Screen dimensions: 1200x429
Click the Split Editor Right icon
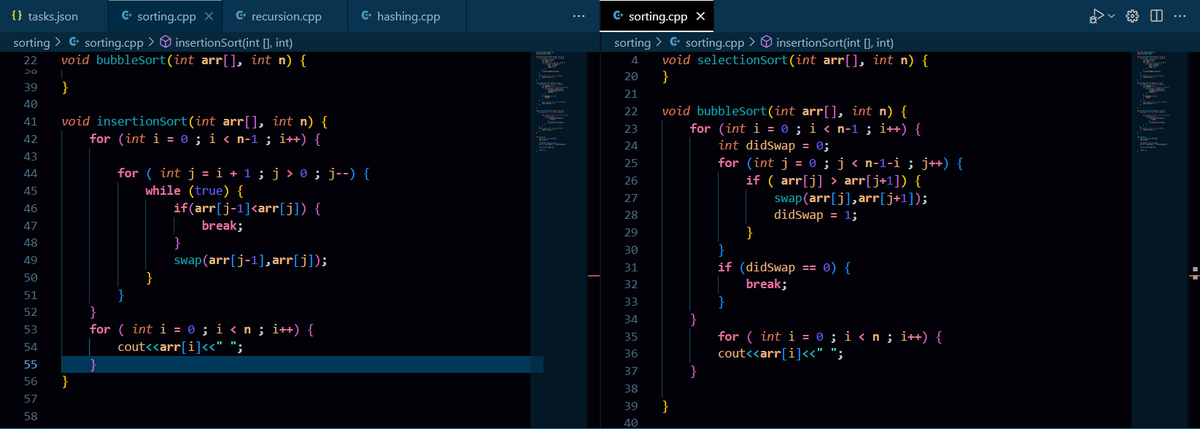(1157, 17)
